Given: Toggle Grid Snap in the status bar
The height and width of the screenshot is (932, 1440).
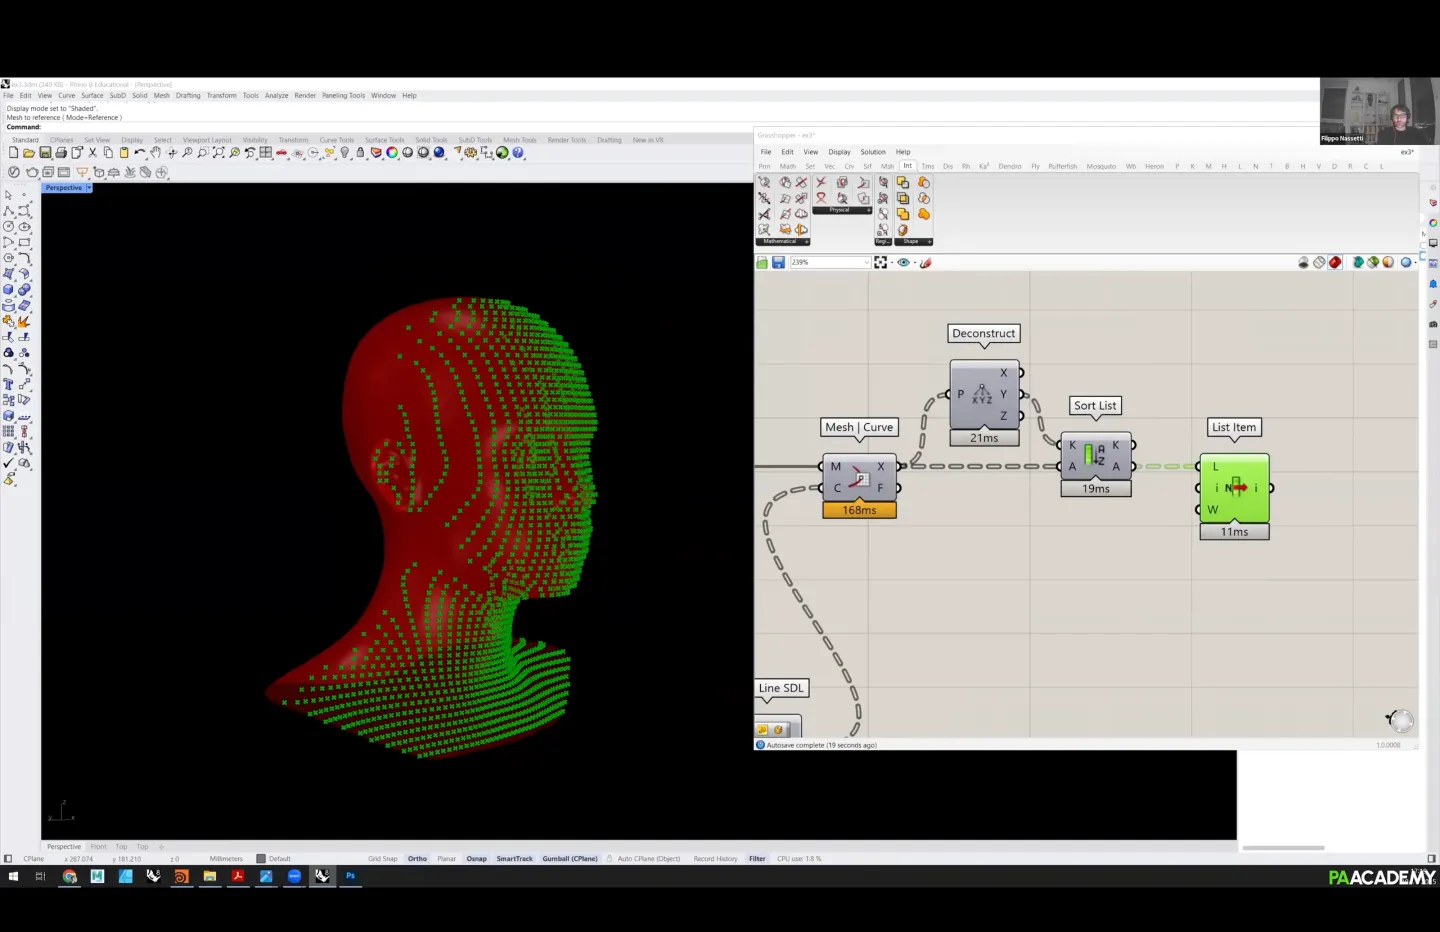Looking at the screenshot, I should 382,859.
